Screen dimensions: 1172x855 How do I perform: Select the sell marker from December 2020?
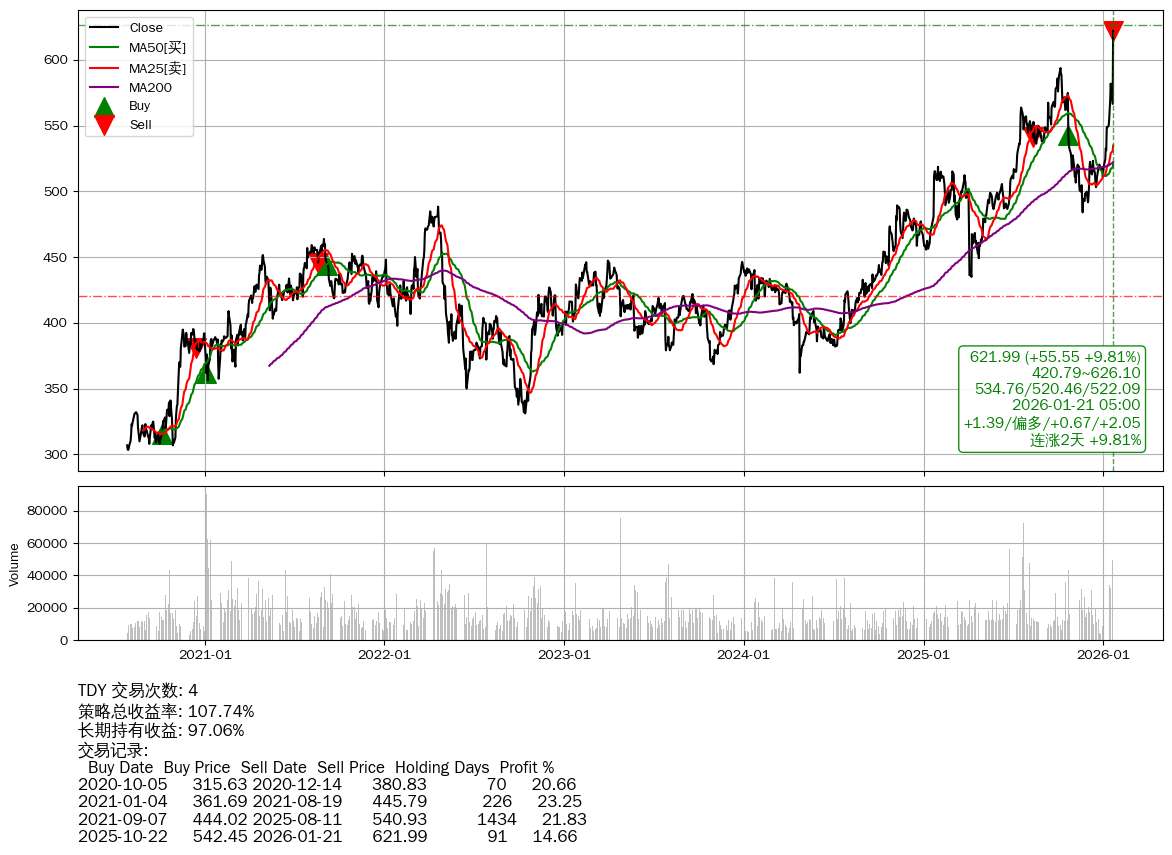coord(198,348)
